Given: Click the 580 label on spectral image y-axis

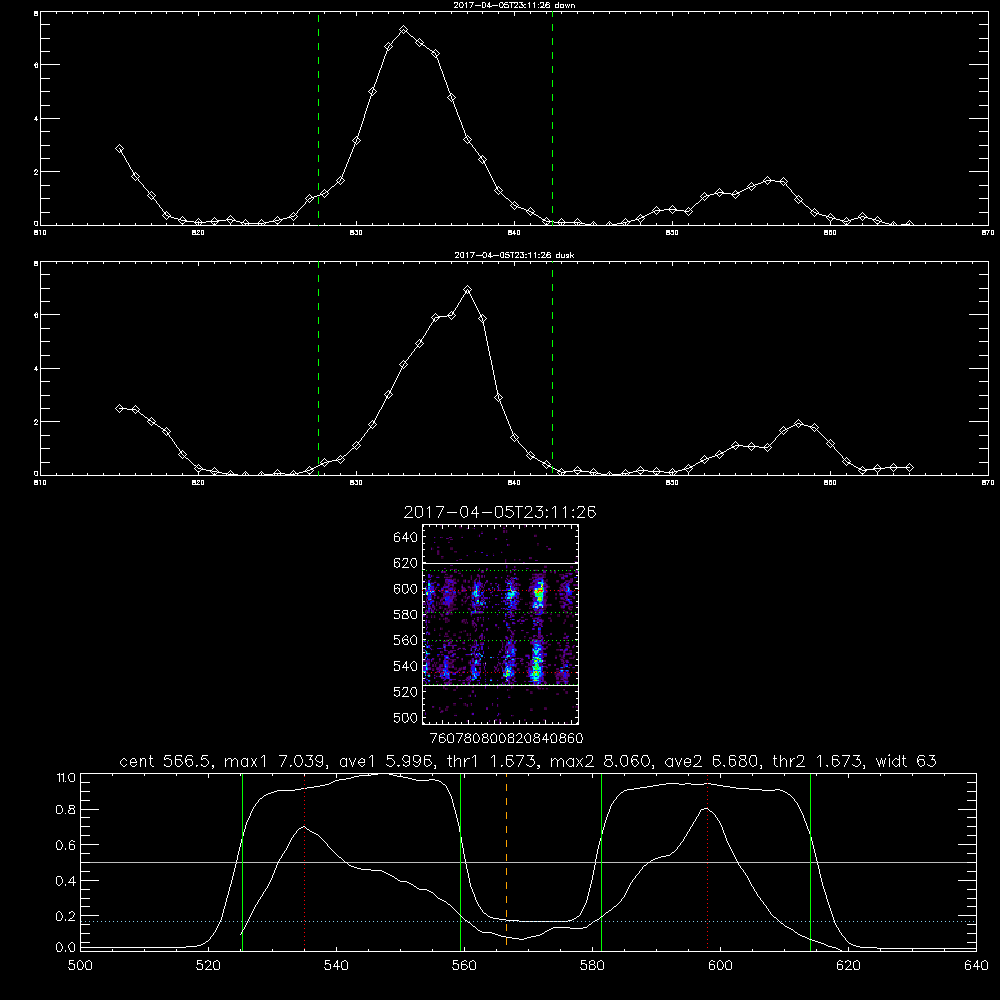Looking at the screenshot, I should [406, 615].
